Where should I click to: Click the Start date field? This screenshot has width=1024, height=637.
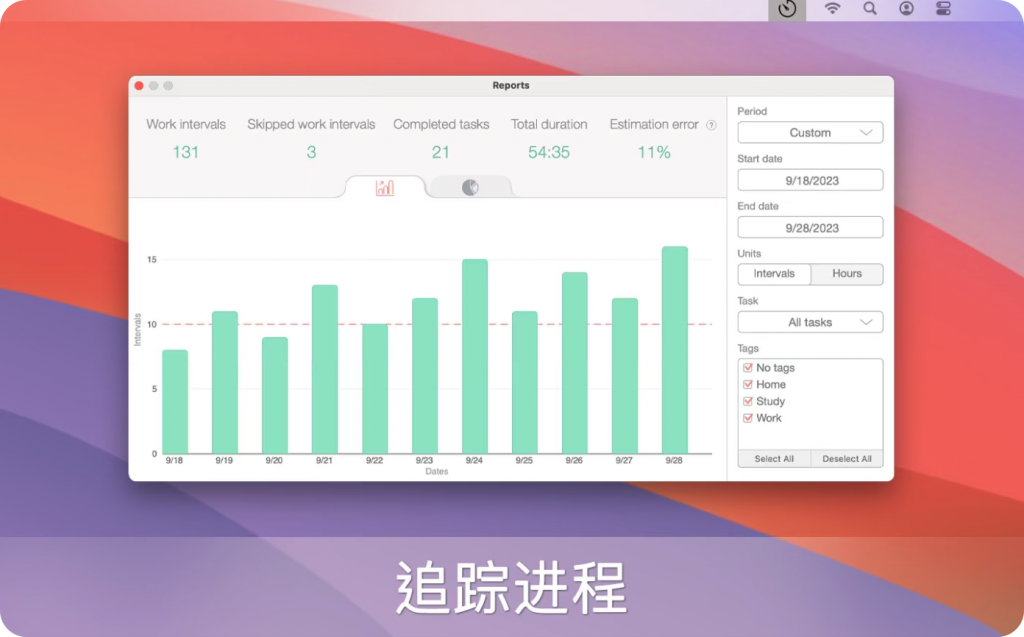pyautogui.click(x=810, y=180)
